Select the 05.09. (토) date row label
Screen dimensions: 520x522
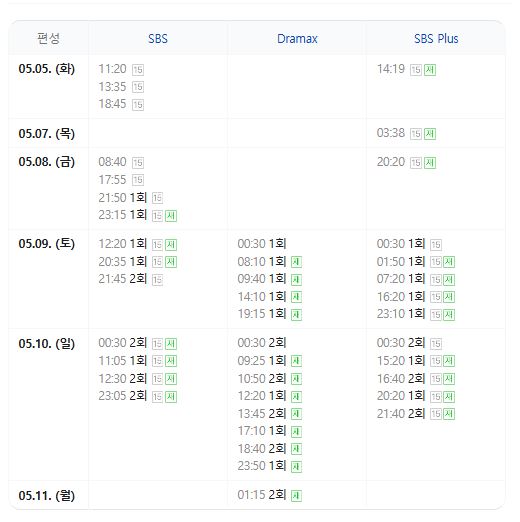coord(47,243)
